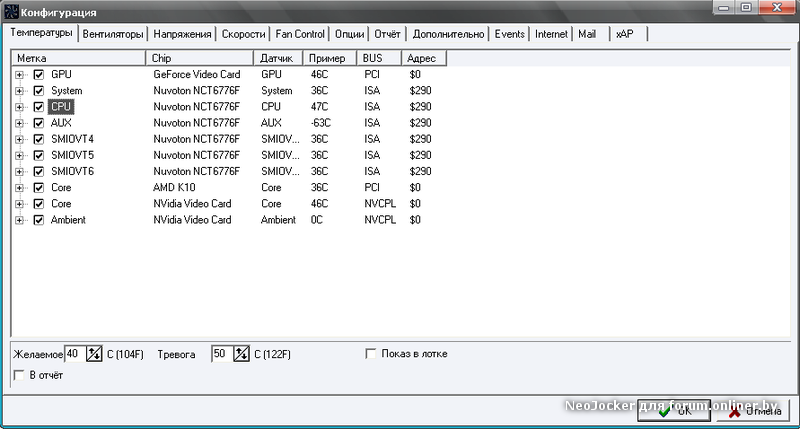800x429 pixels.
Task: Confirm with the OK button
Action: [x=673, y=411]
